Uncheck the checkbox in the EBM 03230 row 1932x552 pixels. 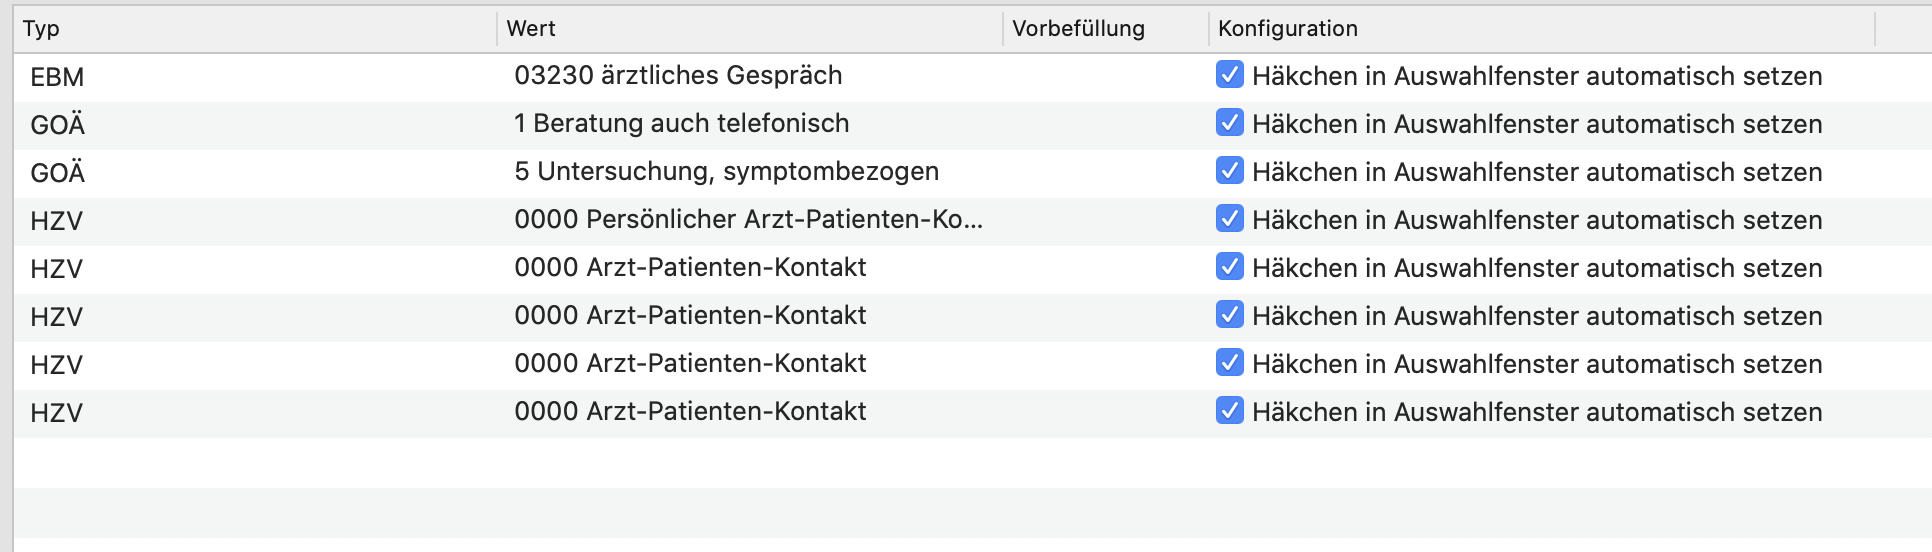pyautogui.click(x=1229, y=75)
